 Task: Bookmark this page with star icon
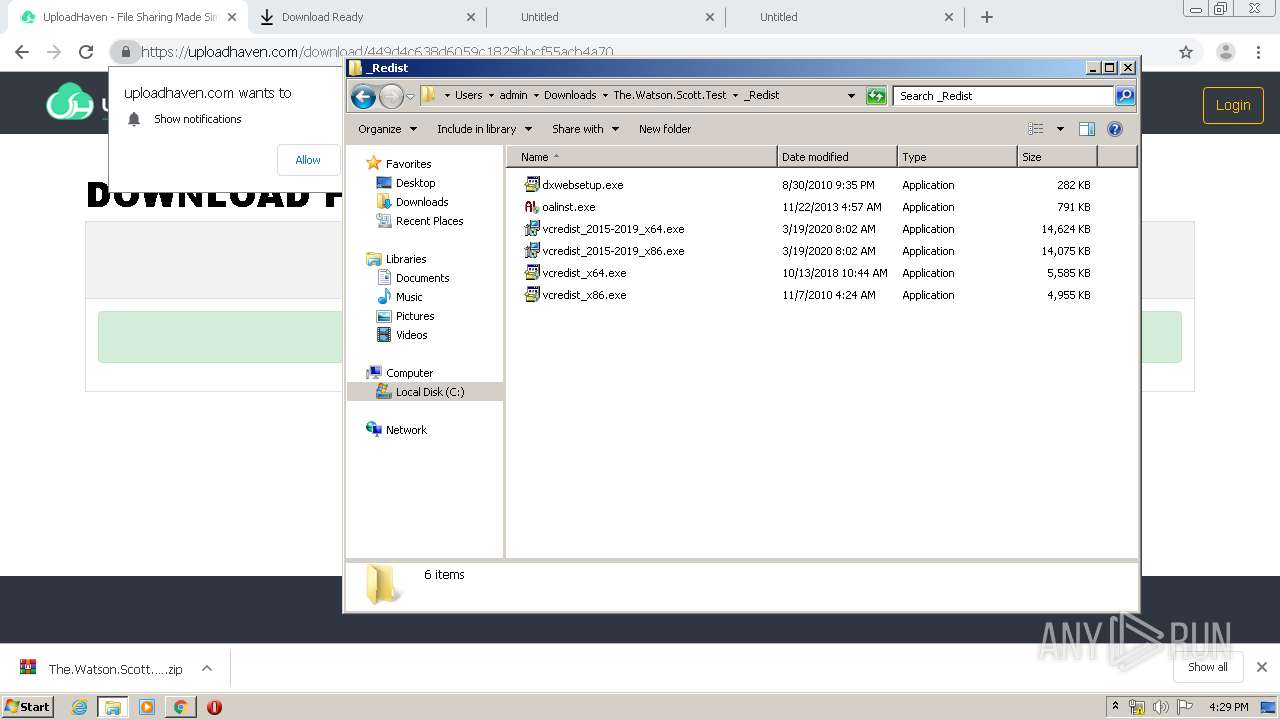point(1186,52)
